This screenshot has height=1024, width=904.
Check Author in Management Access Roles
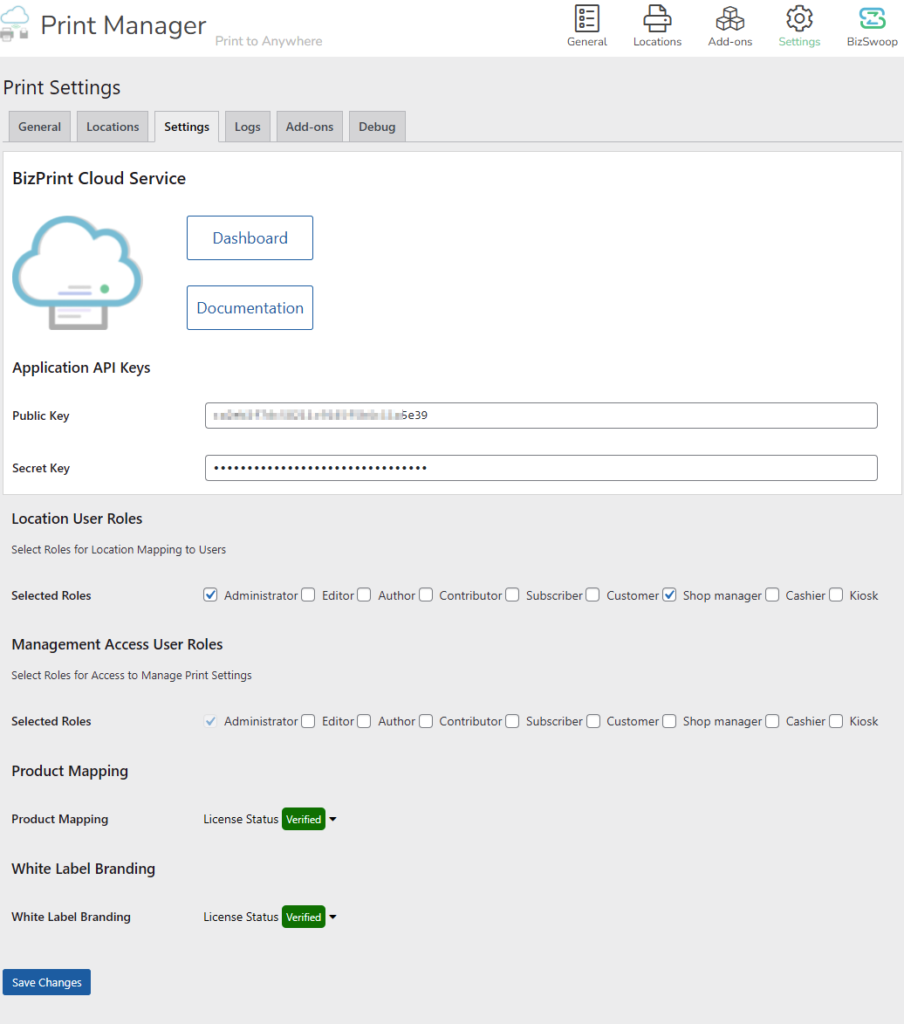364,721
